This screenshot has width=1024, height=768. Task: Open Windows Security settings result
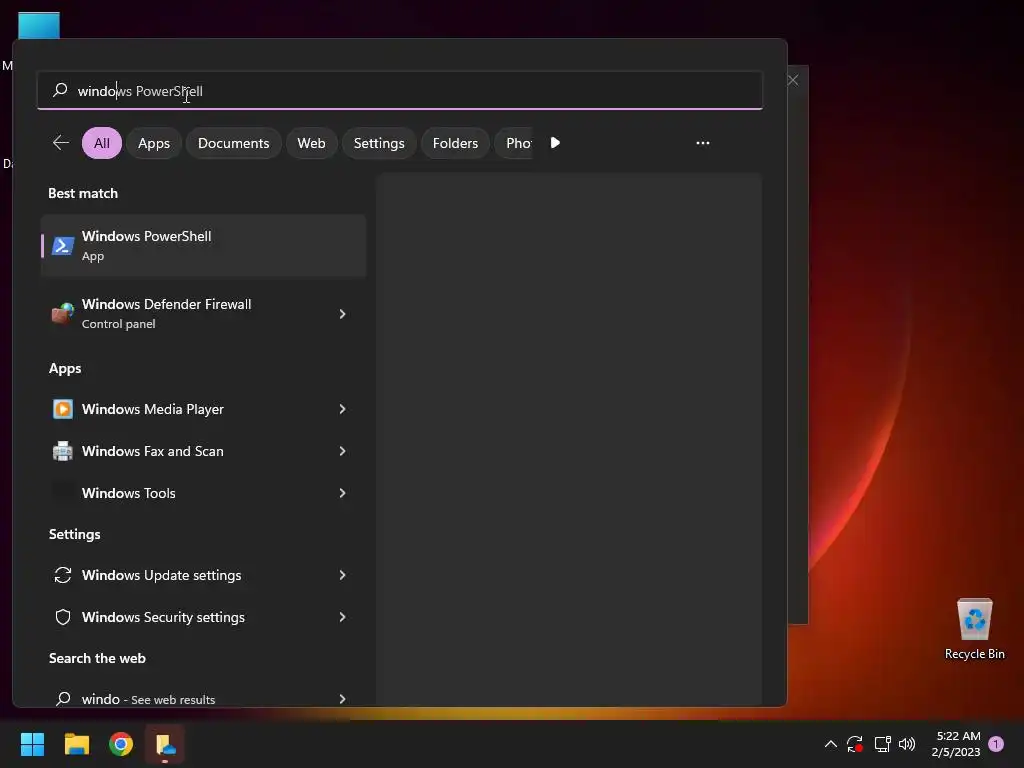tap(203, 617)
